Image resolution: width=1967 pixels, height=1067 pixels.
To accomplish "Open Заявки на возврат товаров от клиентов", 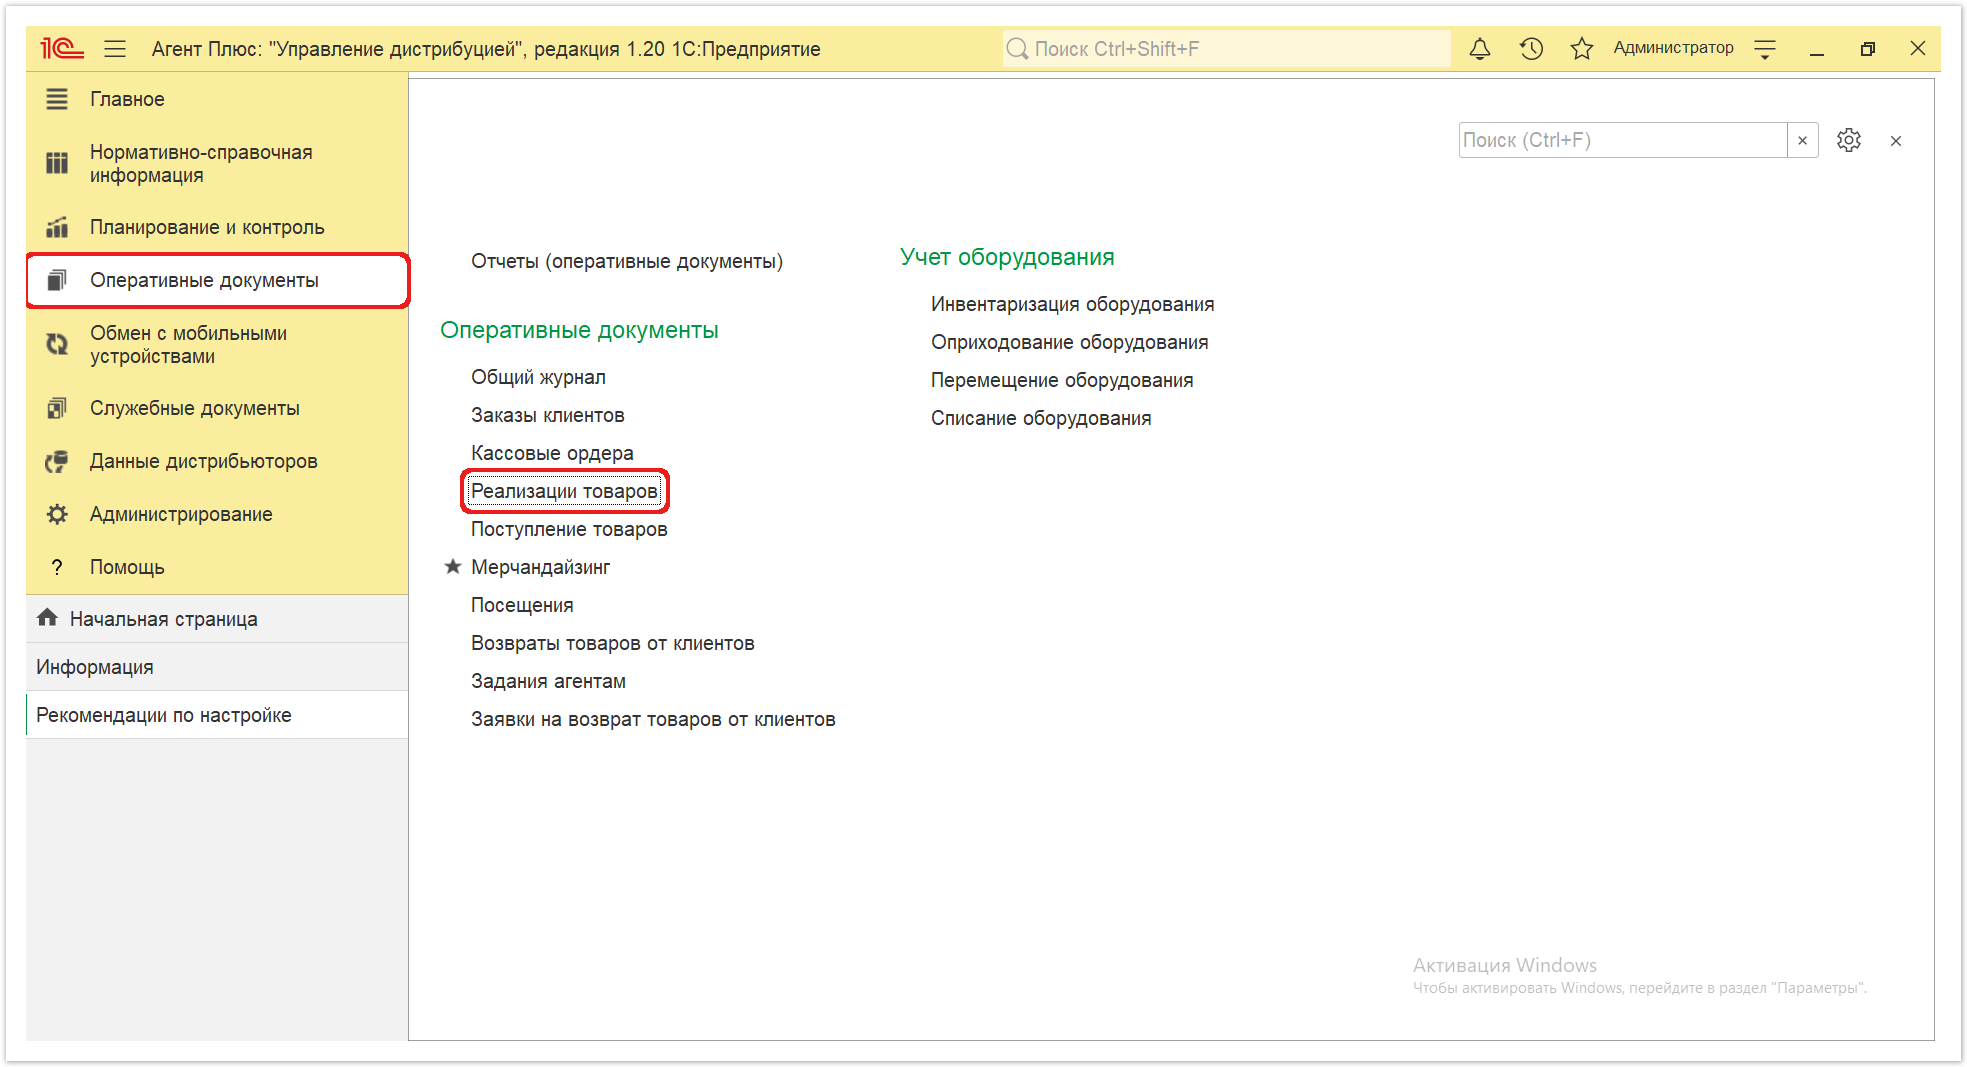I will [653, 719].
